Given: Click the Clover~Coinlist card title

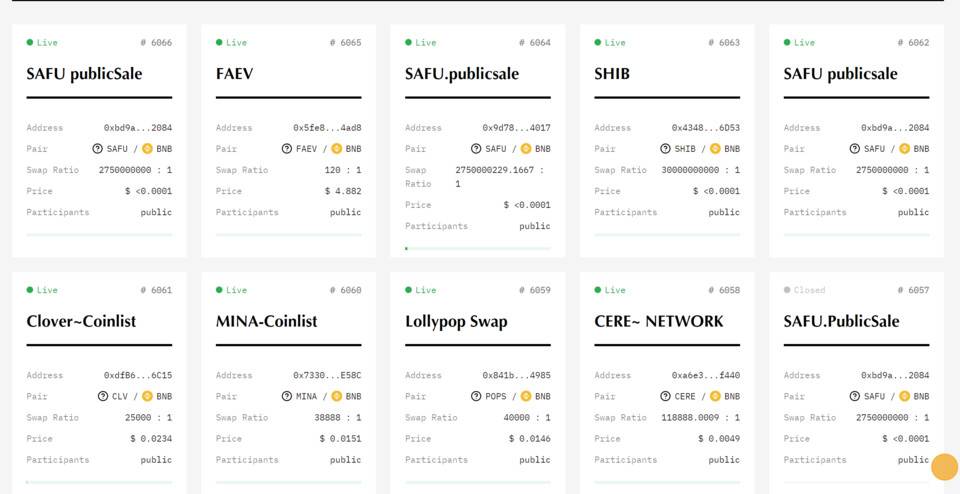Looking at the screenshot, I should [x=81, y=321].
